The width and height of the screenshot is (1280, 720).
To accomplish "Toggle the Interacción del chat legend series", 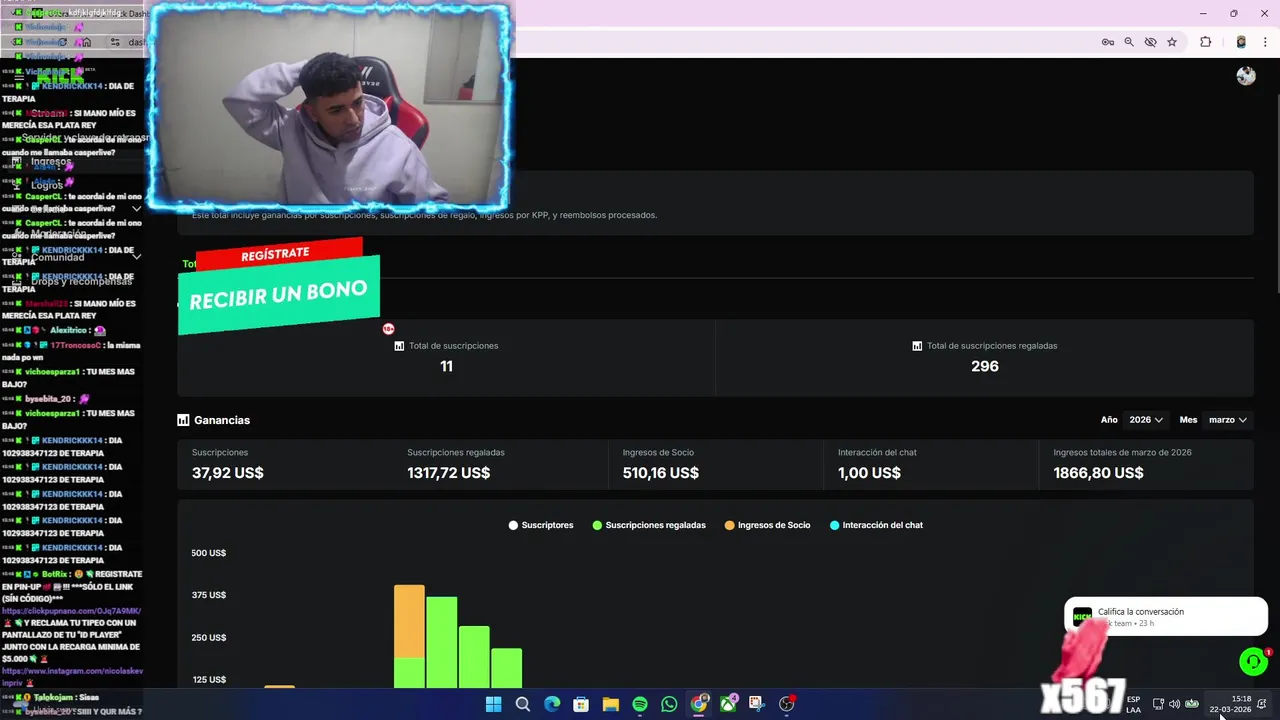I will click(876, 525).
